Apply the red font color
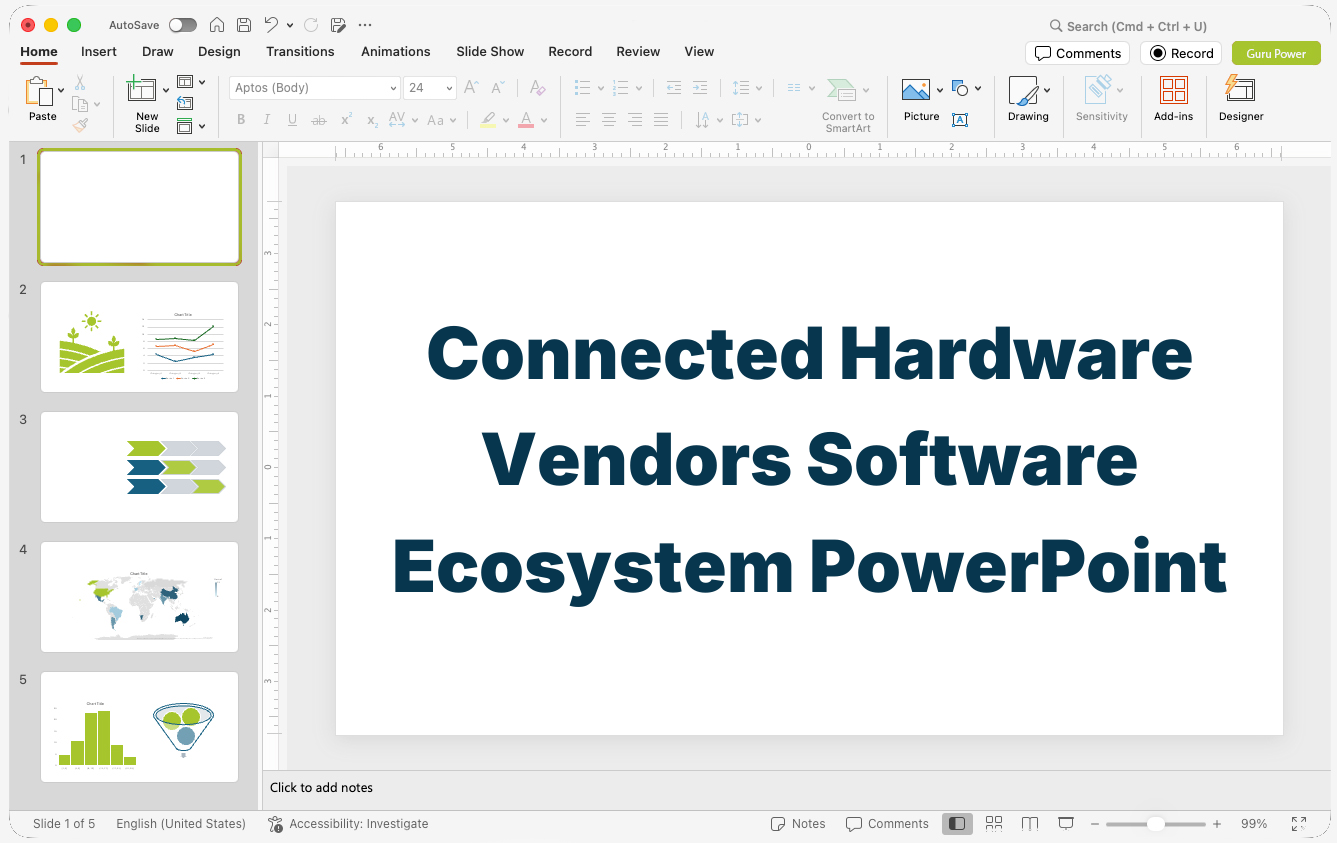1337x843 pixels. (x=526, y=120)
